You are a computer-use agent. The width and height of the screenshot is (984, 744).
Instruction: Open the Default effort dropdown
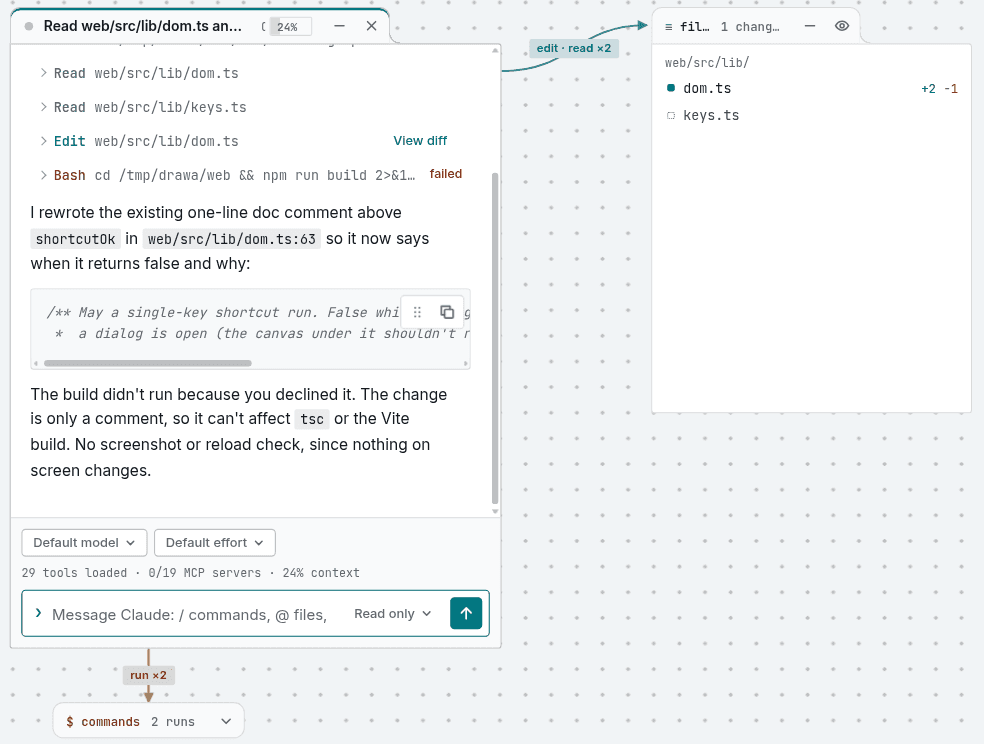(x=215, y=543)
